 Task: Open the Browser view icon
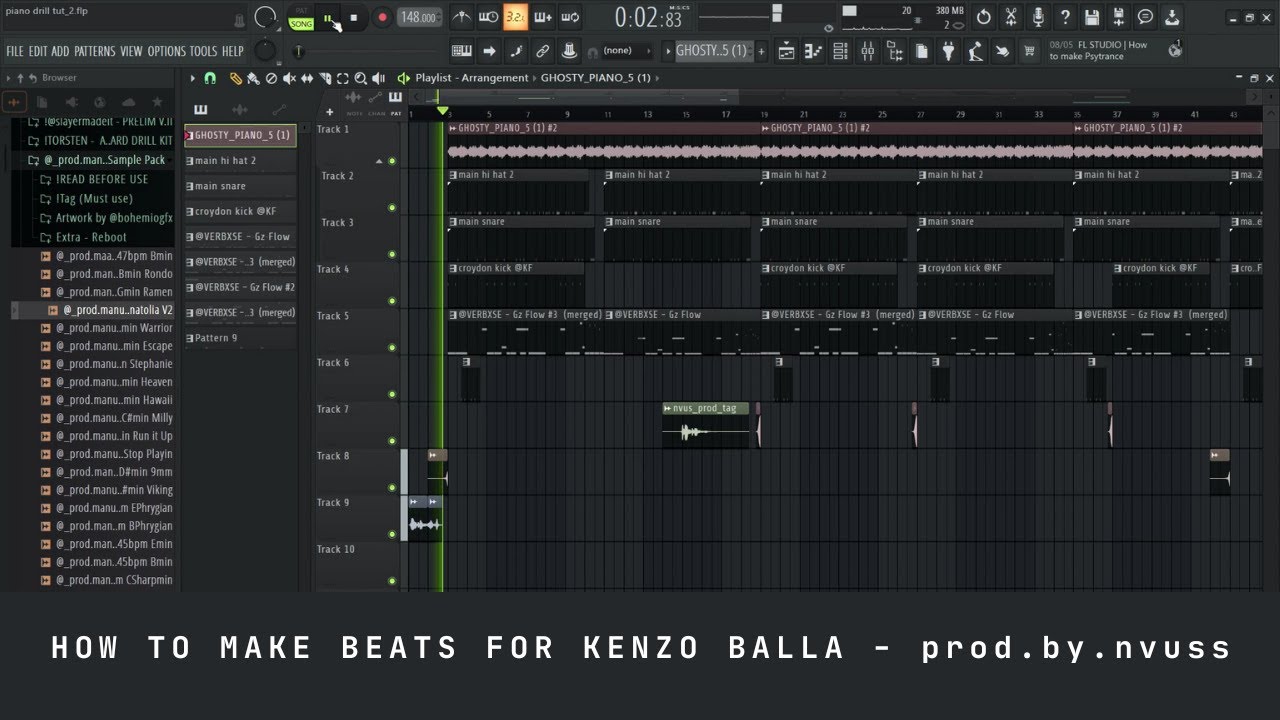tap(895, 51)
